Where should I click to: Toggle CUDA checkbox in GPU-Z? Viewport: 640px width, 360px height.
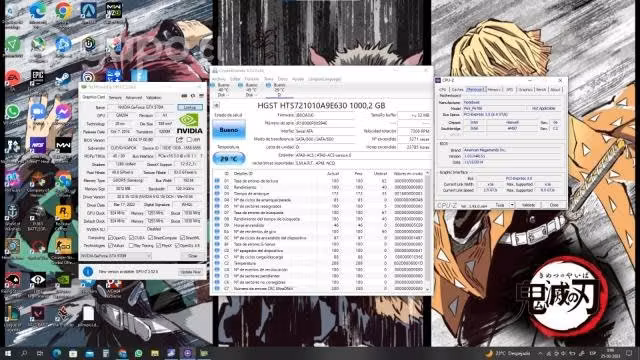tap(131, 238)
